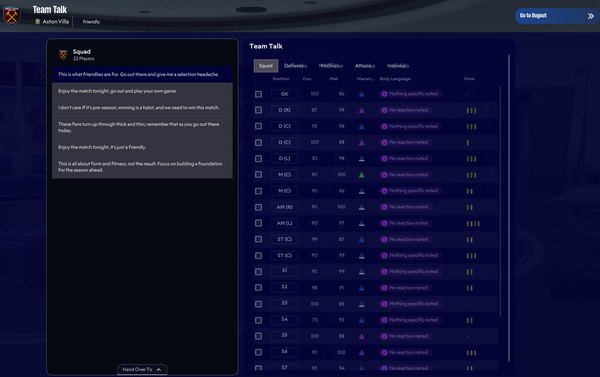Image resolution: width=600 pixels, height=377 pixels.
Task: Click the S2 row body language face icon
Action: coord(385,288)
